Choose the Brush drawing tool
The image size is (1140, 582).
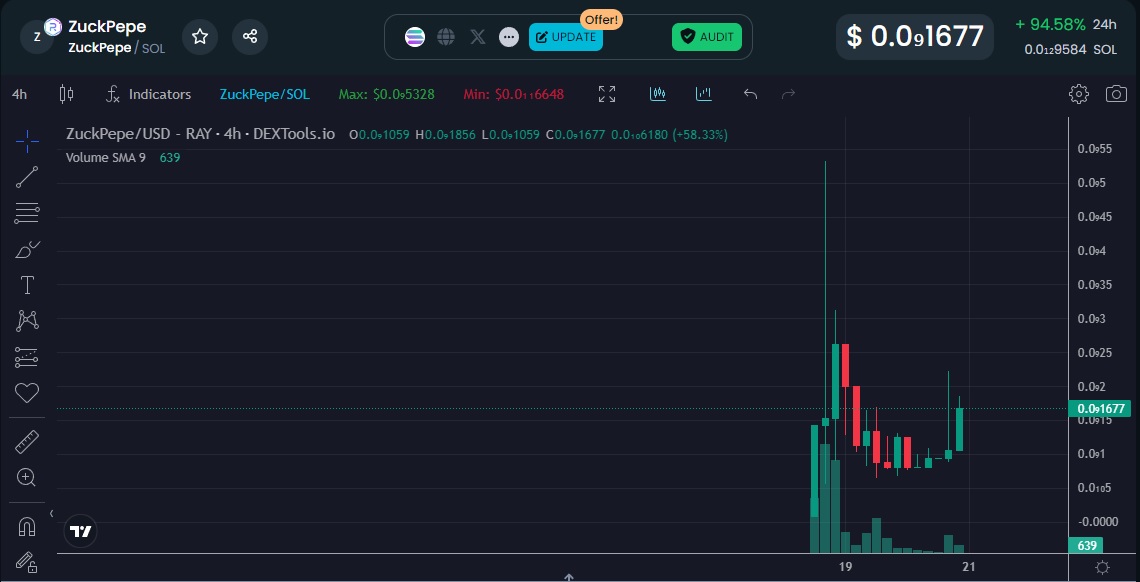(26, 249)
